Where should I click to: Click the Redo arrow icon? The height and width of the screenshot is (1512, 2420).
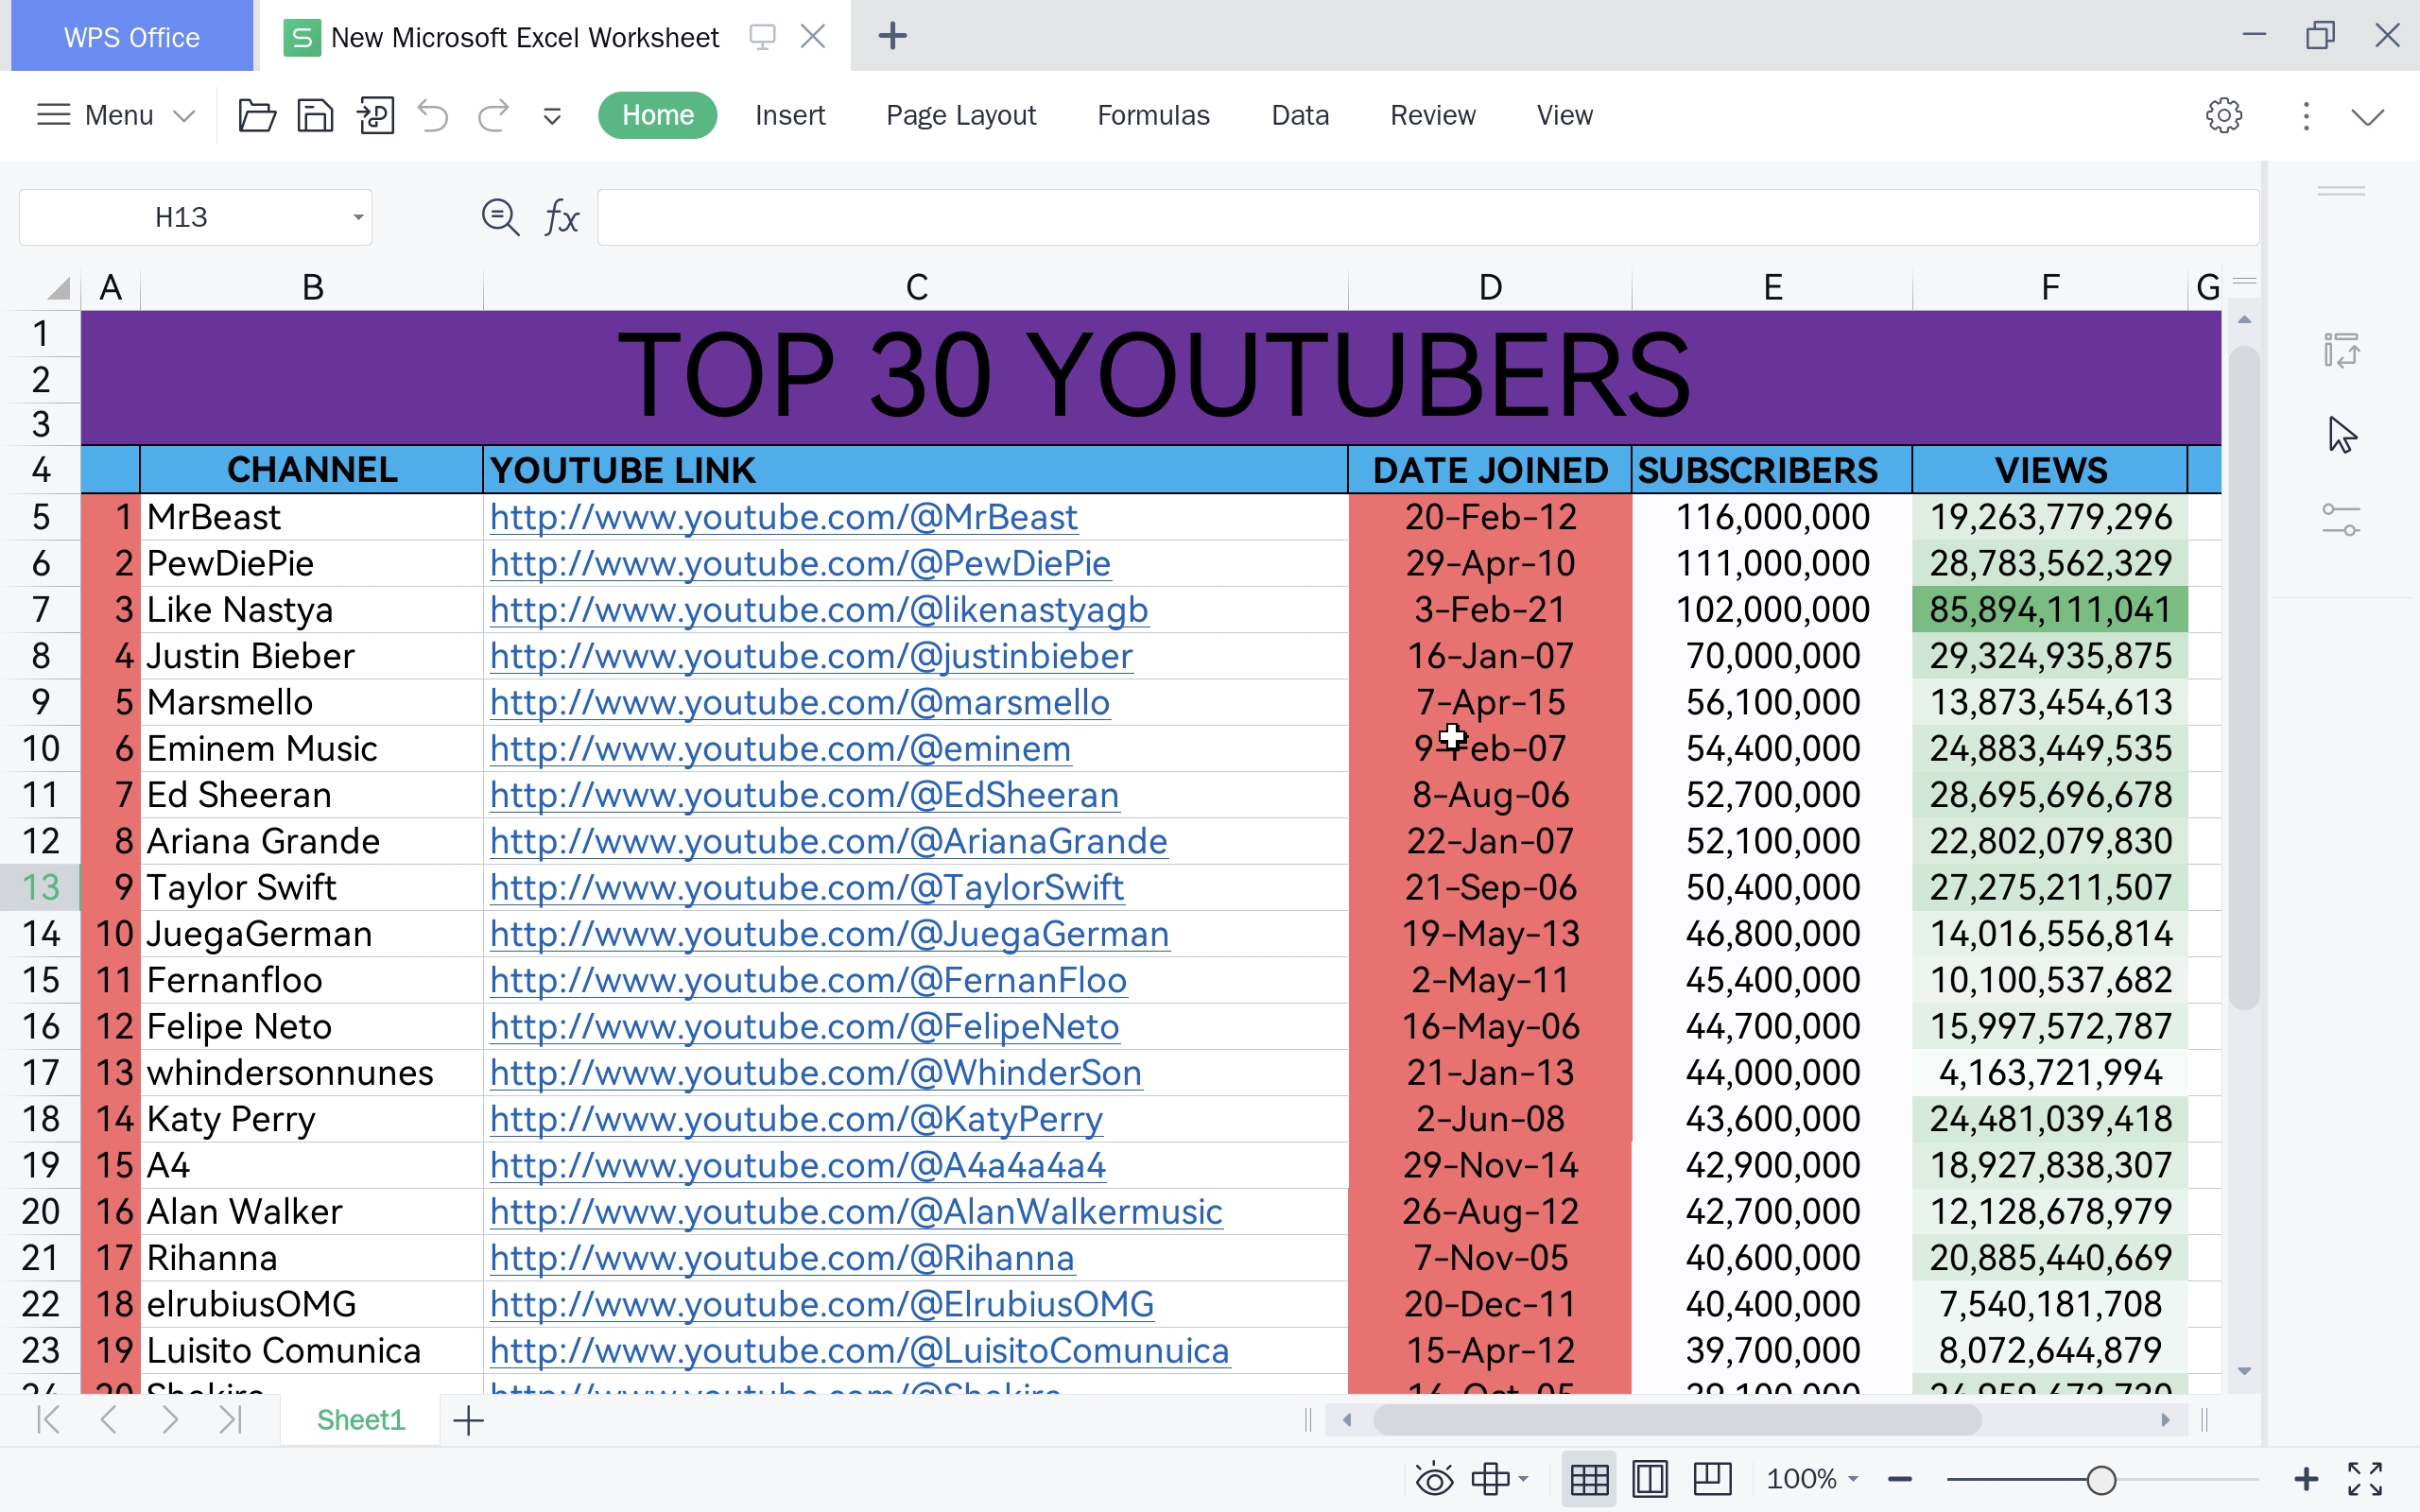(x=493, y=115)
